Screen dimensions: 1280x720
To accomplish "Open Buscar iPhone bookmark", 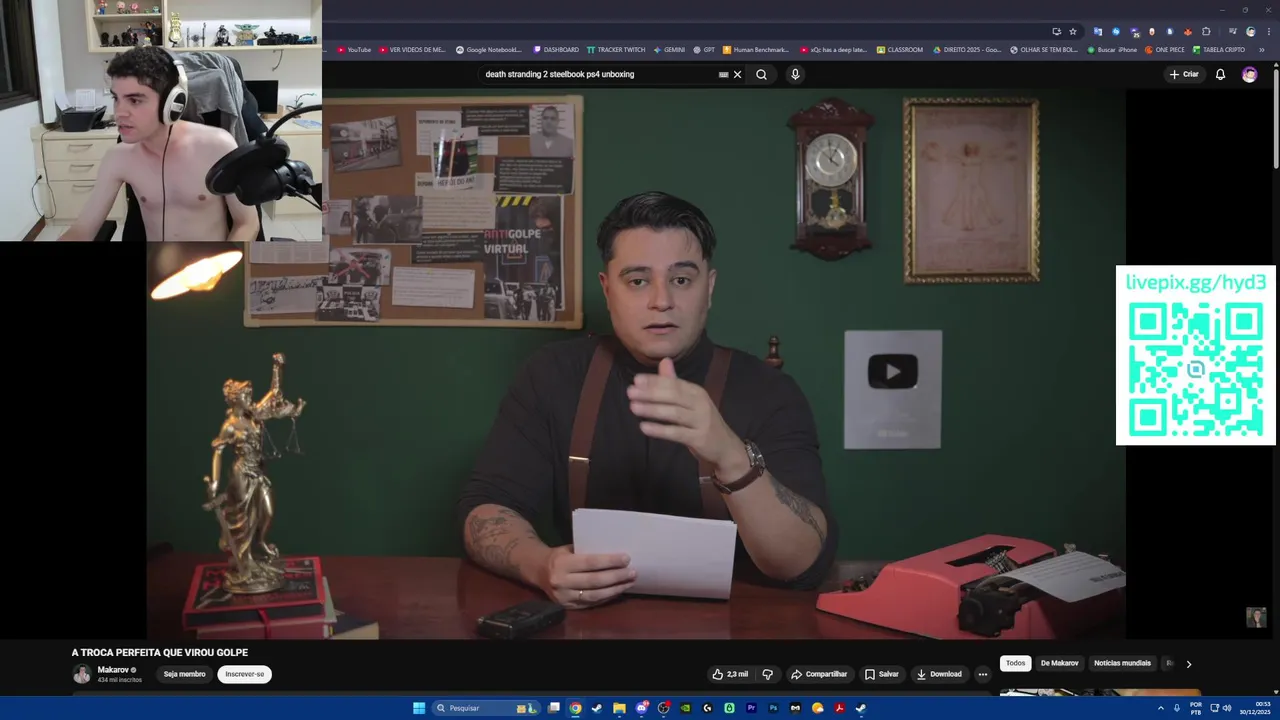I will [x=1112, y=49].
